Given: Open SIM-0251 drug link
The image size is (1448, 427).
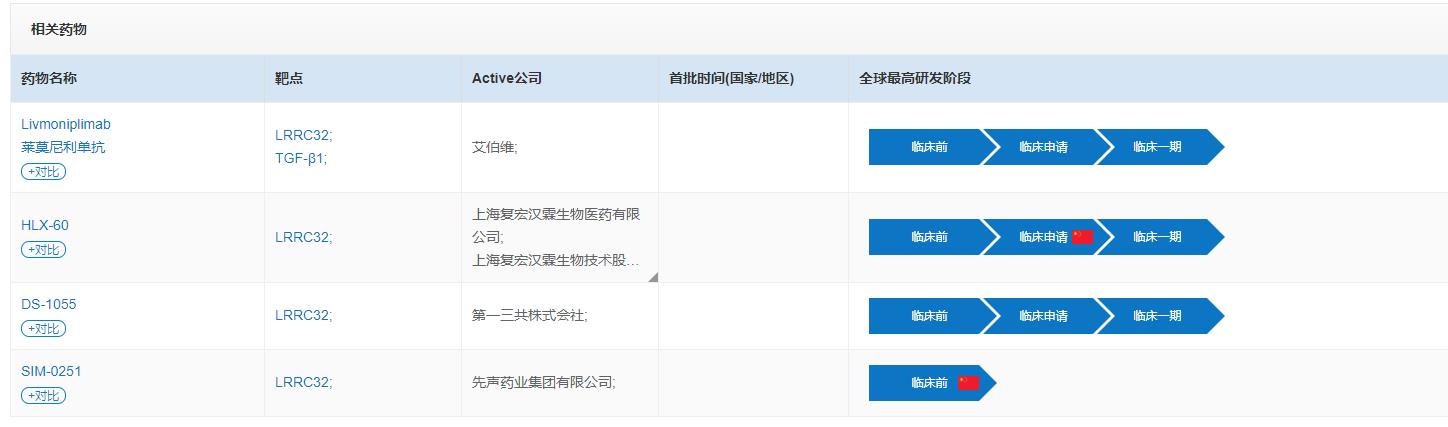Looking at the screenshot, I should coord(51,371).
